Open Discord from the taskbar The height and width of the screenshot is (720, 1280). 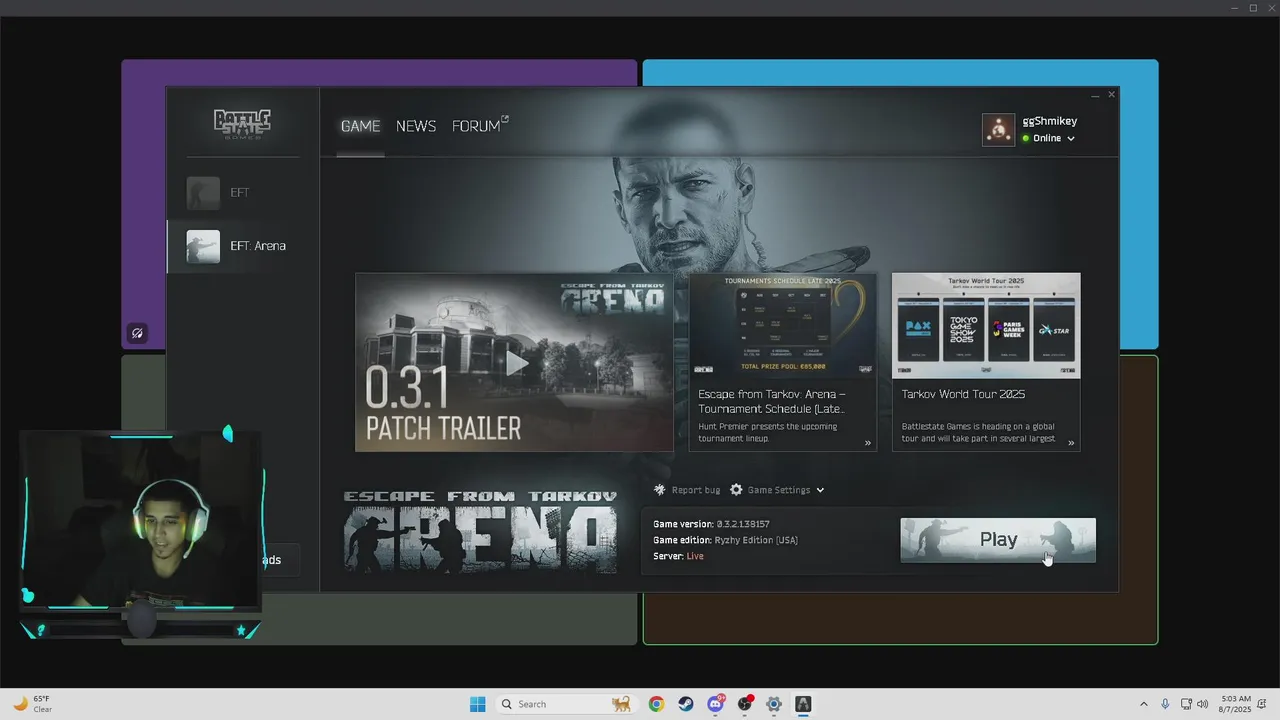click(715, 704)
